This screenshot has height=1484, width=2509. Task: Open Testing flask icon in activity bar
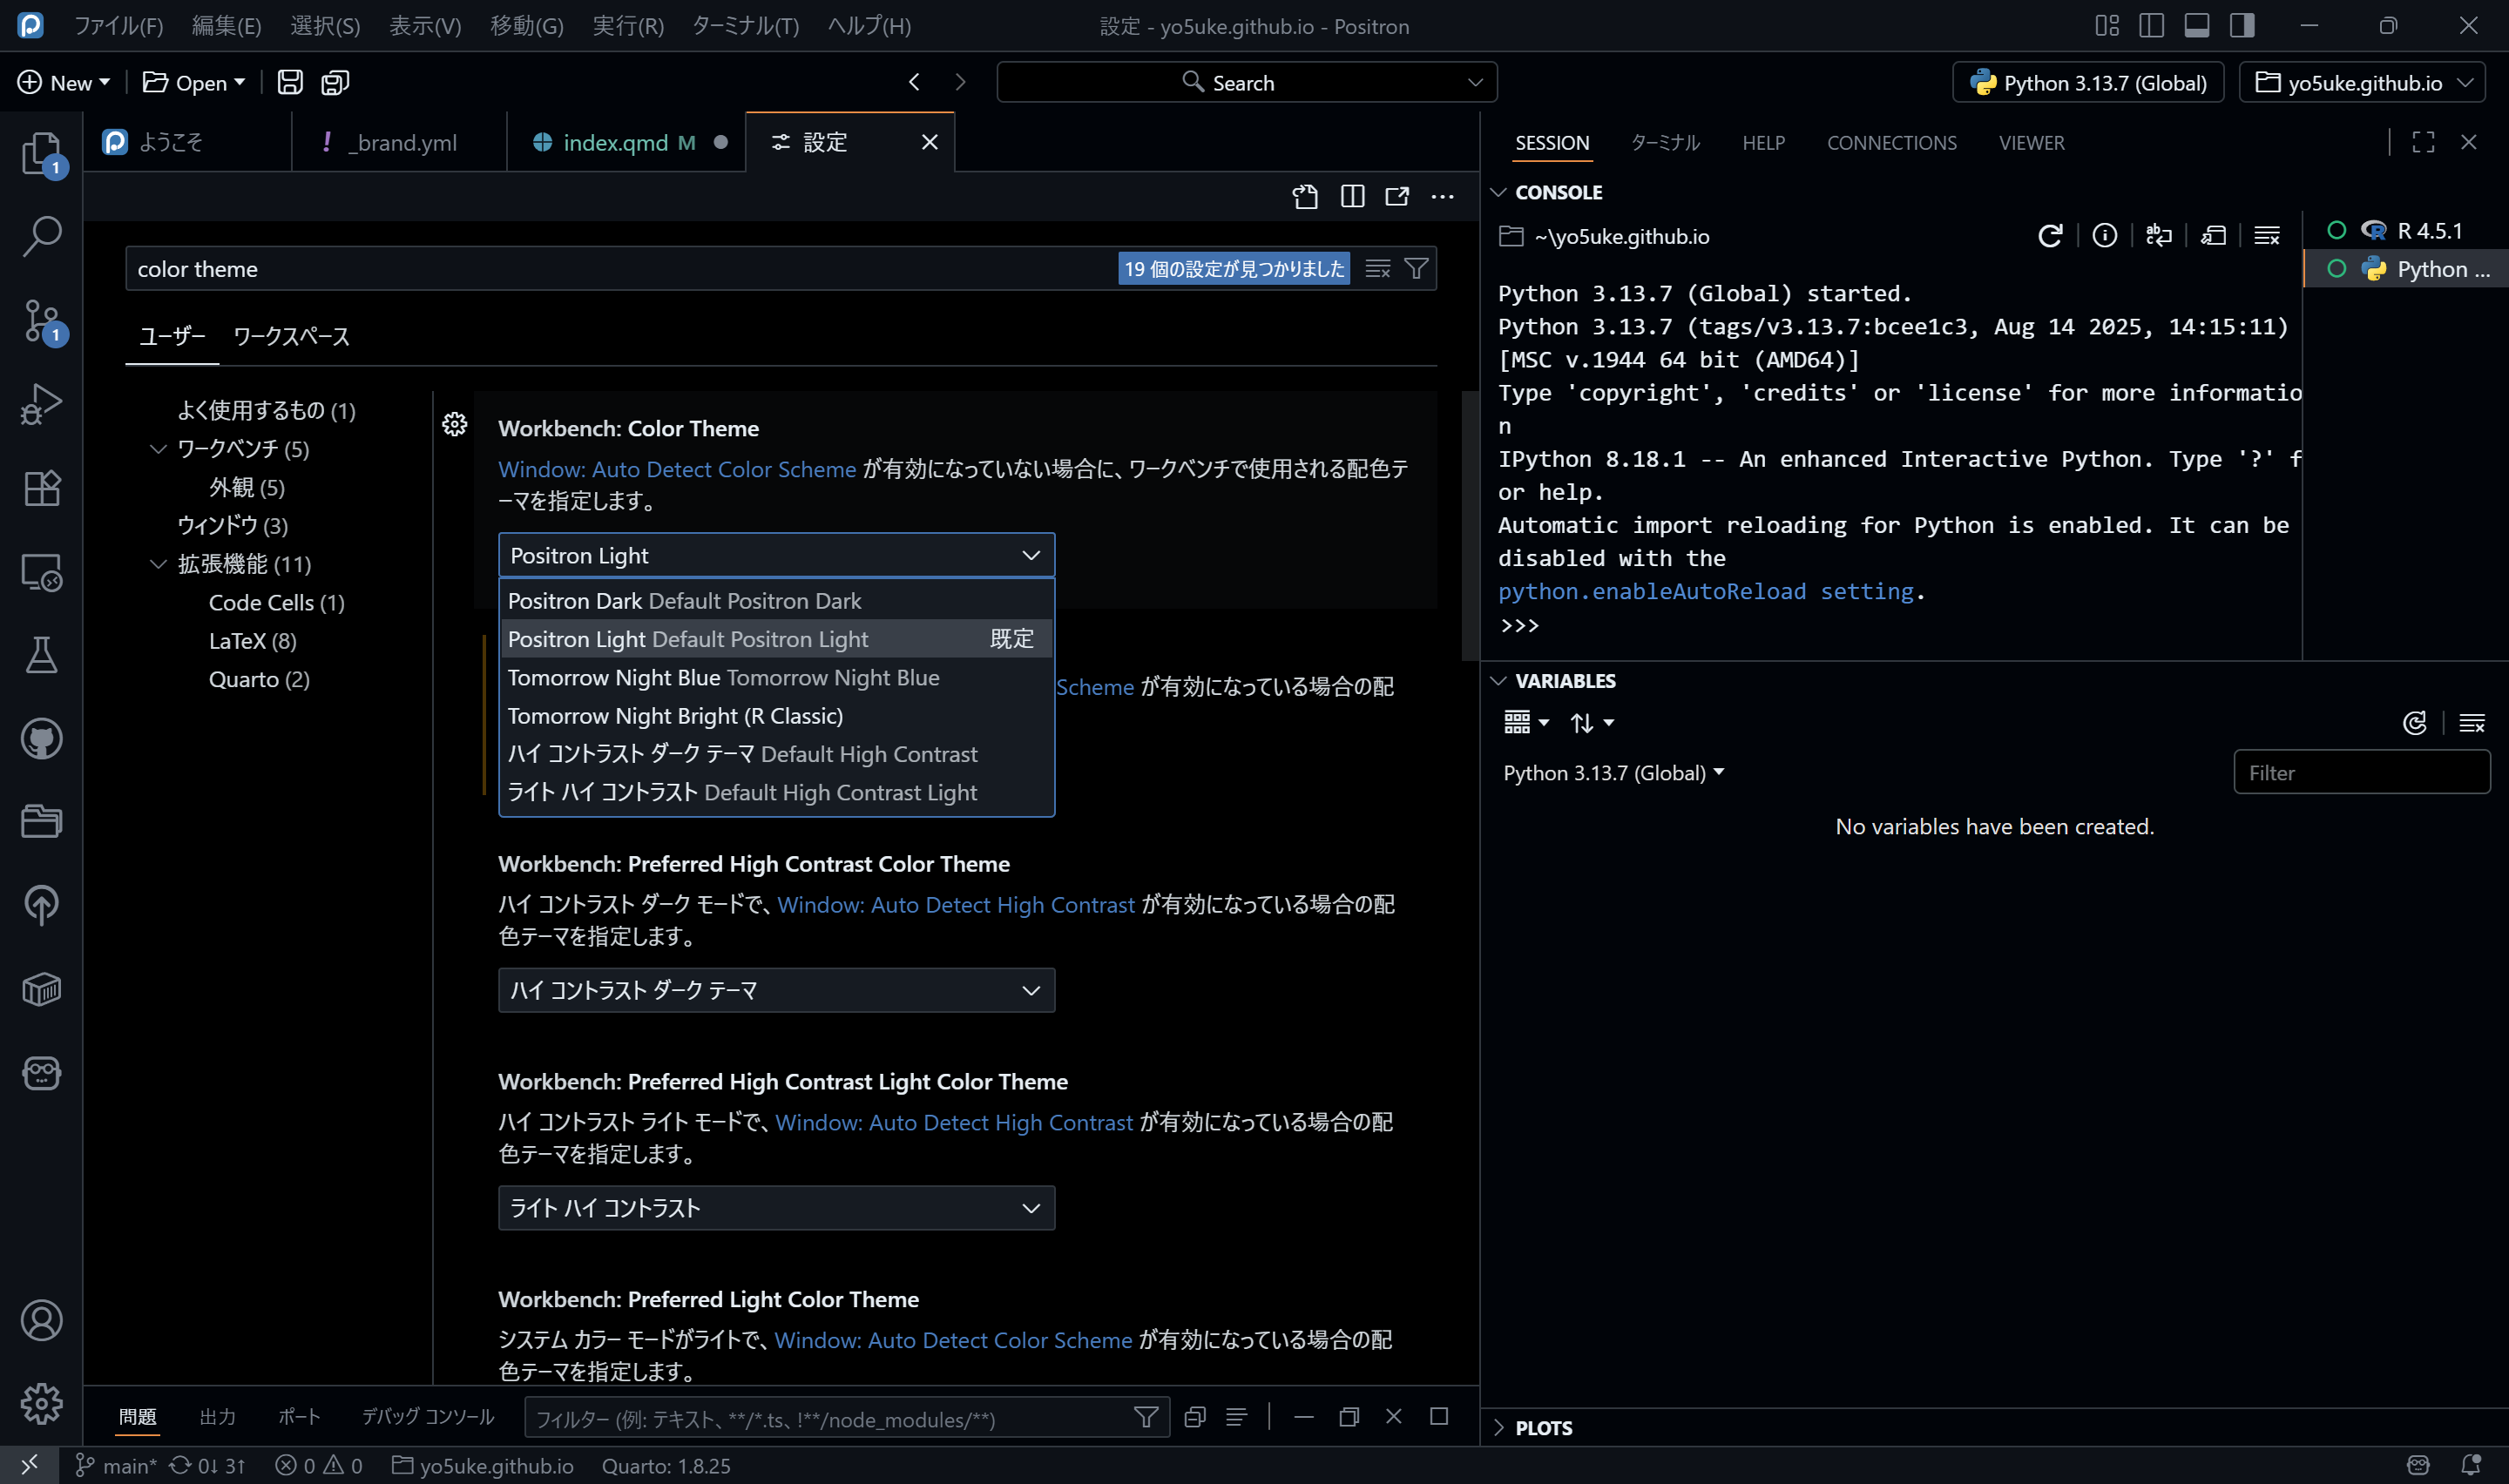coord(41,655)
